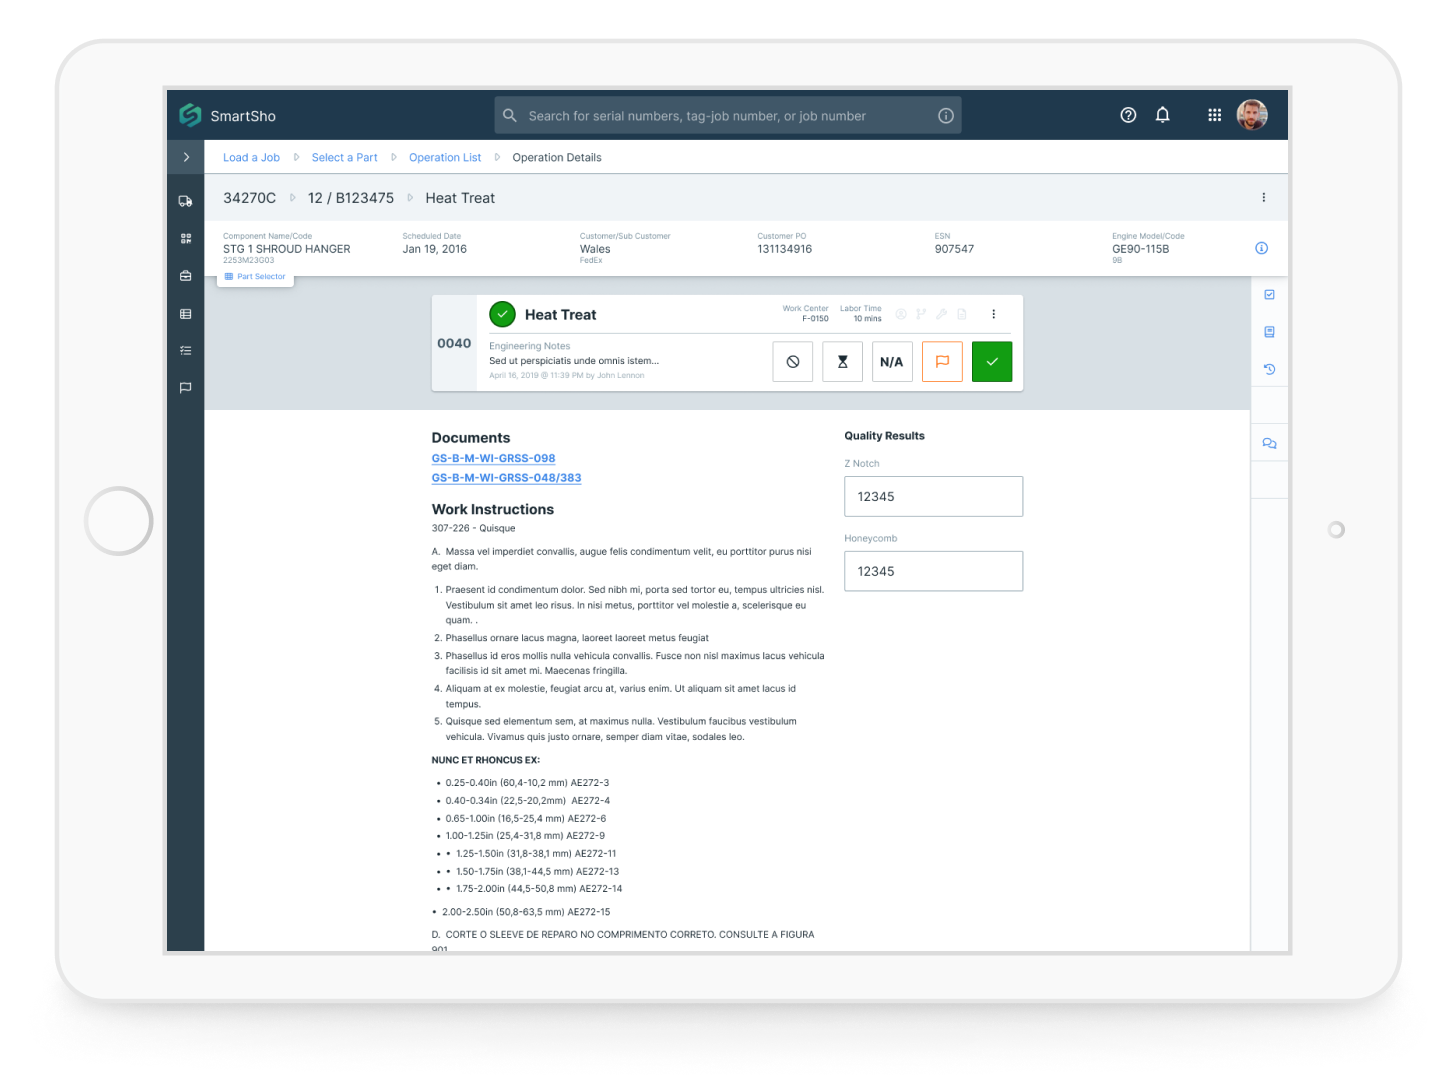The image size is (1455, 1086).
Task: Click the toolbox icon in left sidebar
Action: click(185, 276)
